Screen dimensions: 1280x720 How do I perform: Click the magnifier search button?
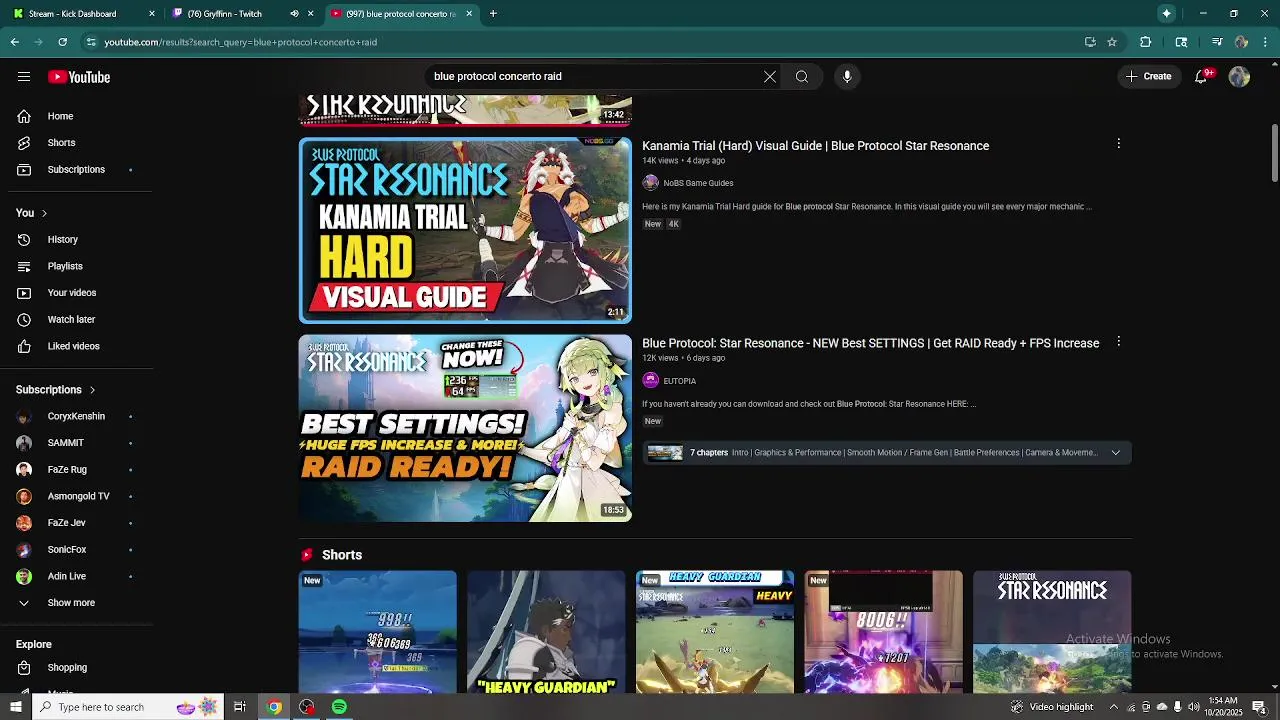point(802,76)
